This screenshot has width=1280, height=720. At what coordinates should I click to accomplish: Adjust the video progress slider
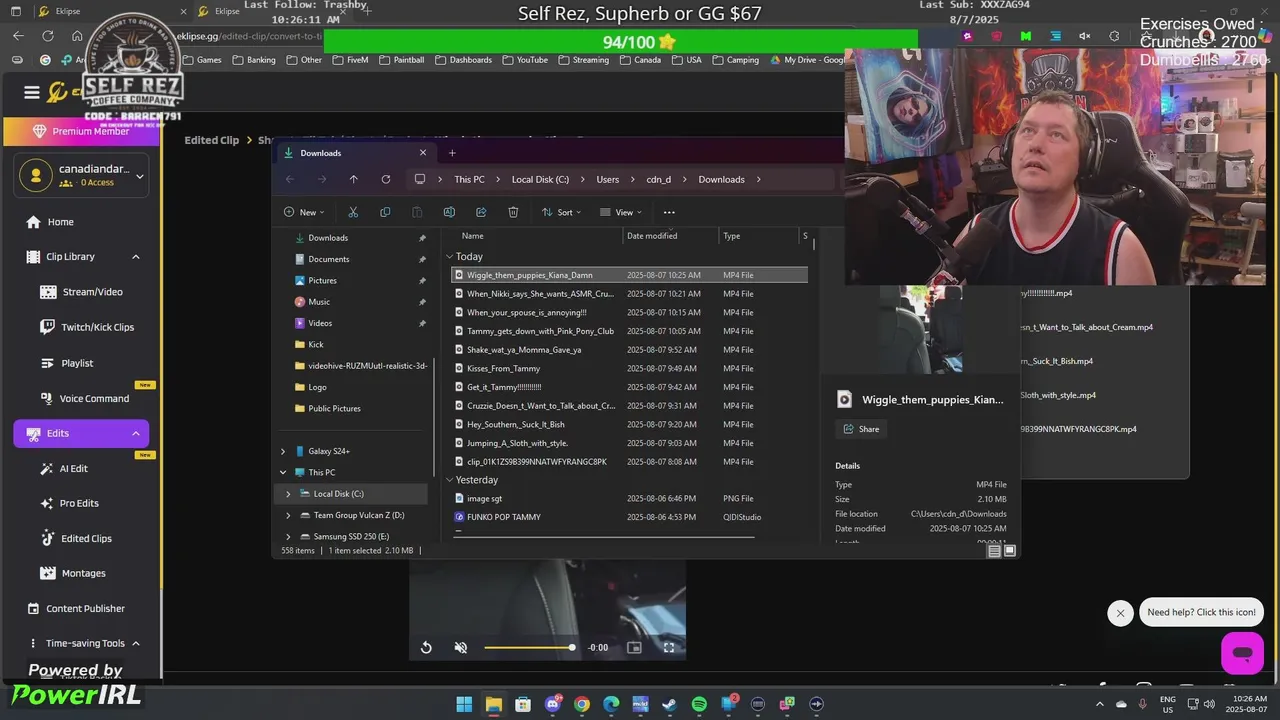[x=528, y=648]
